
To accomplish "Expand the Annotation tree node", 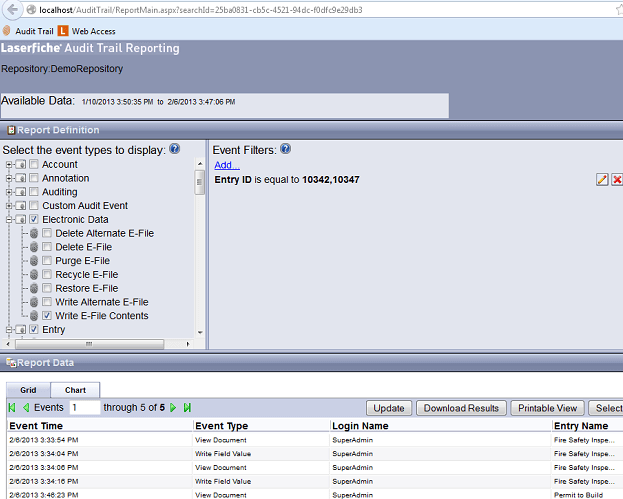I will 9,178.
